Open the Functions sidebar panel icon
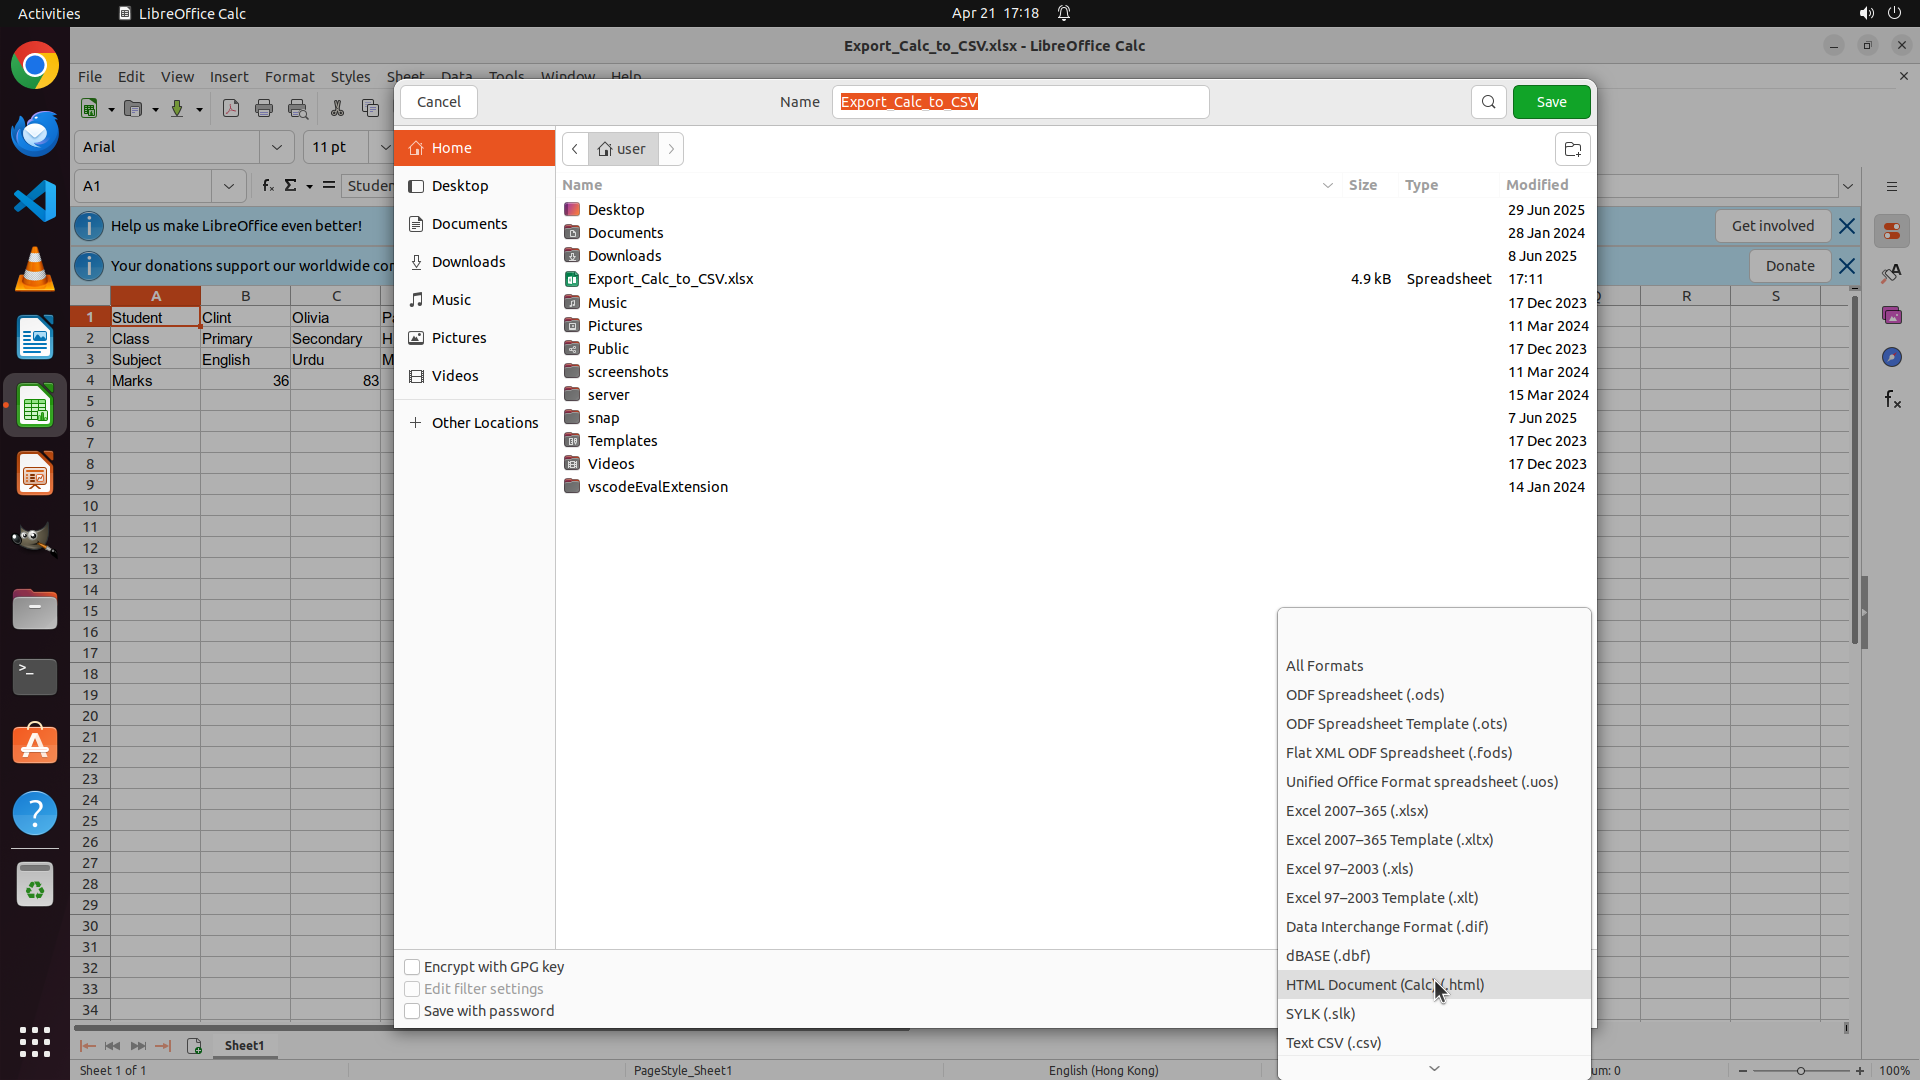This screenshot has height=1080, width=1920. (1892, 400)
